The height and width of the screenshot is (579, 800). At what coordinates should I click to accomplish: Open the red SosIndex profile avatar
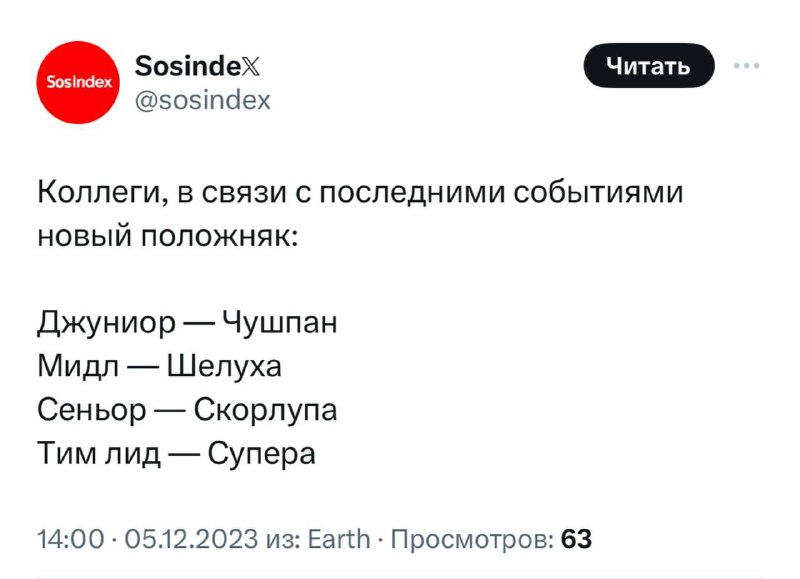[78, 82]
